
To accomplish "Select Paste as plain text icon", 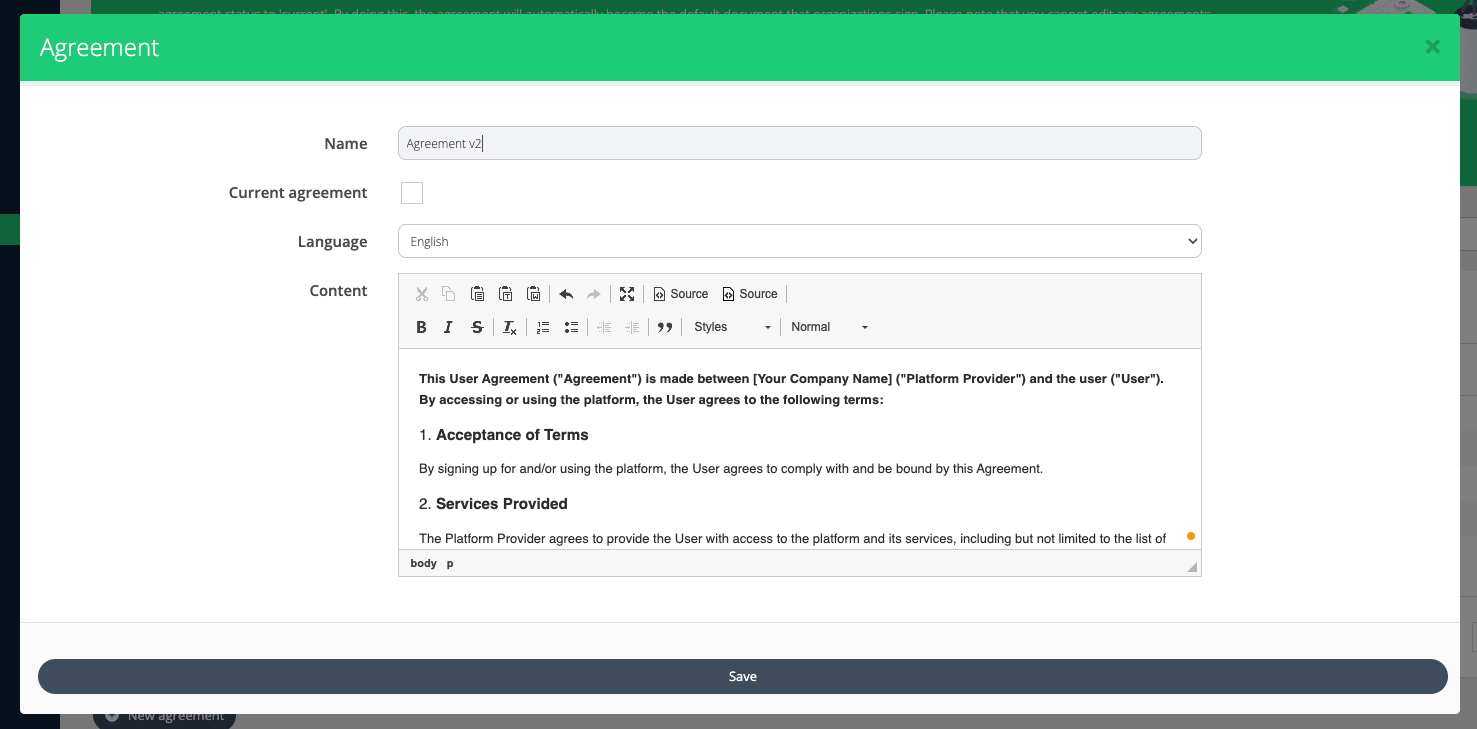I will [x=506, y=294].
